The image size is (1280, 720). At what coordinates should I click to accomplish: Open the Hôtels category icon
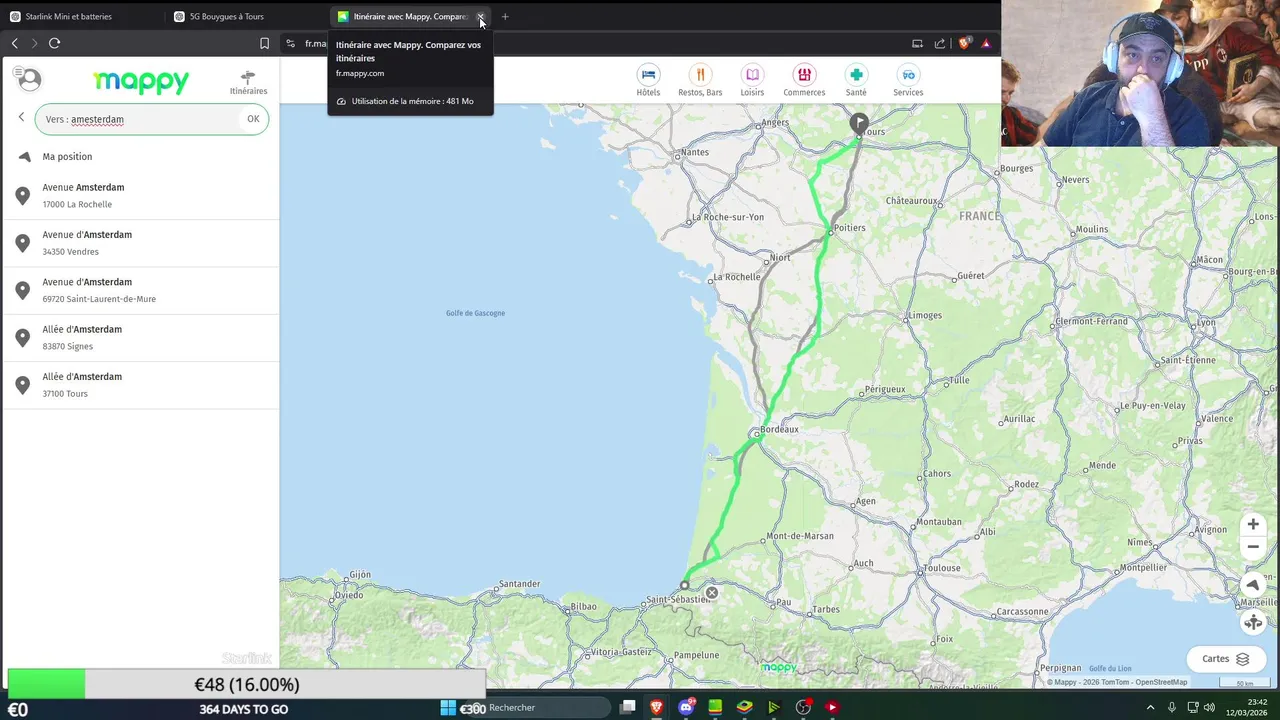tap(648, 75)
